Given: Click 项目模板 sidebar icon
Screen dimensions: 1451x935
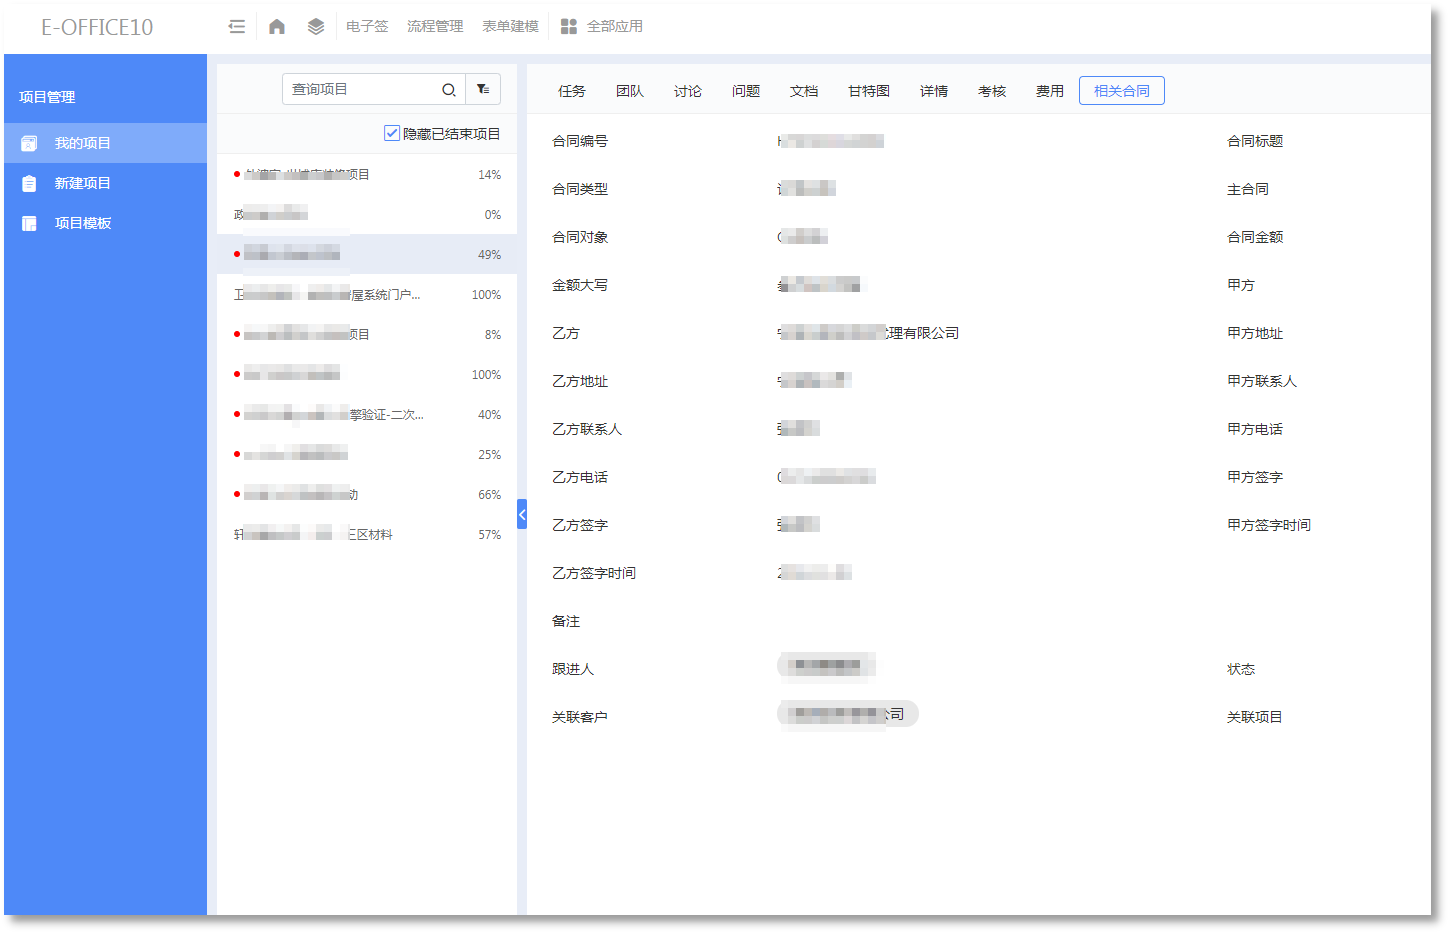Looking at the screenshot, I should (29, 223).
